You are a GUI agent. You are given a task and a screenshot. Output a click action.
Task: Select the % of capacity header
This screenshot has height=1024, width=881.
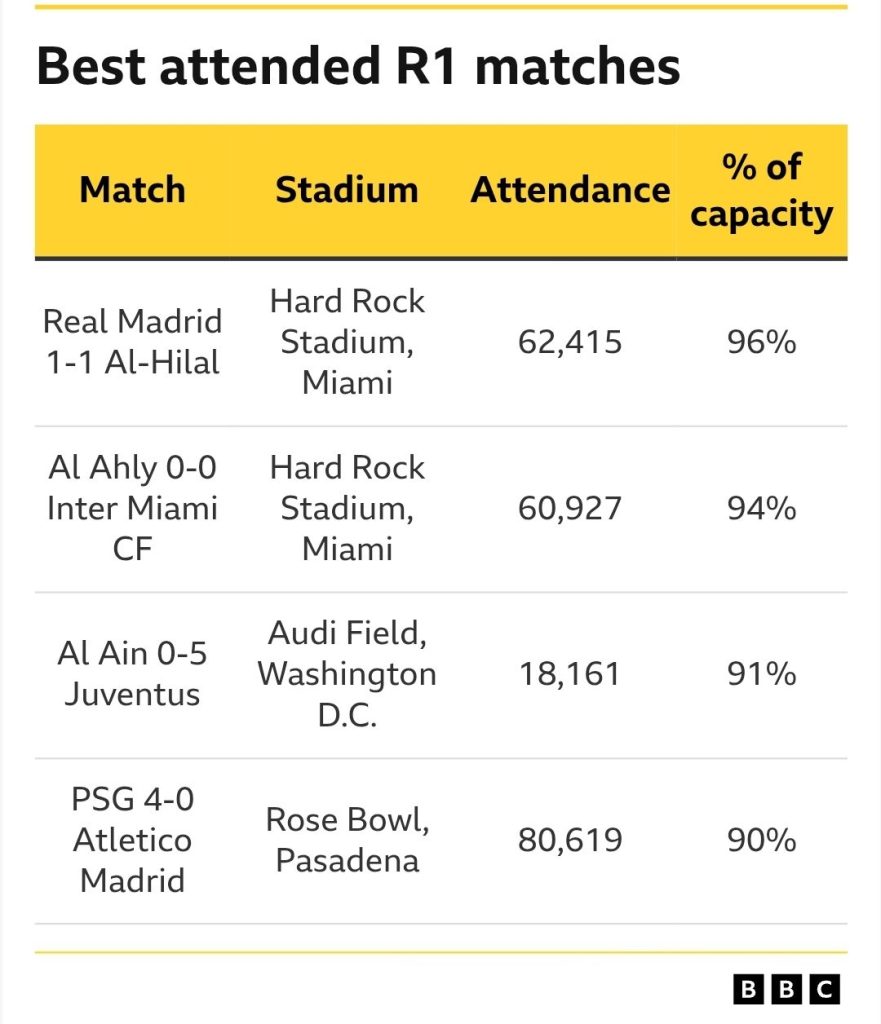(761, 191)
